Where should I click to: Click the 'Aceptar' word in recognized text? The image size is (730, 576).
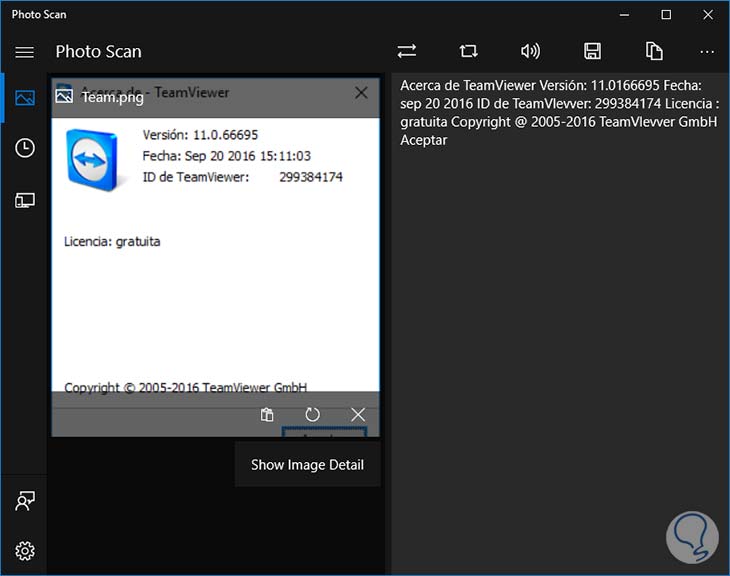pyautogui.click(x=424, y=140)
